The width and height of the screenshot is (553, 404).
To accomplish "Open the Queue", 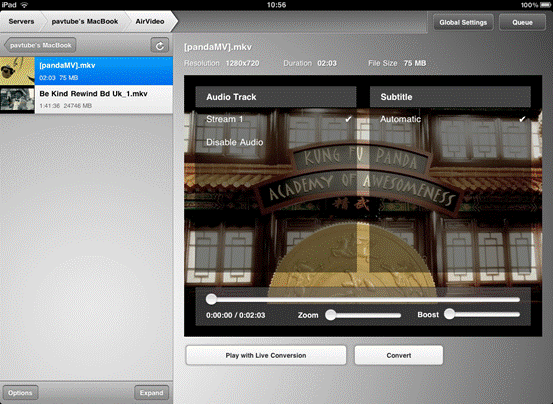I will [522, 23].
